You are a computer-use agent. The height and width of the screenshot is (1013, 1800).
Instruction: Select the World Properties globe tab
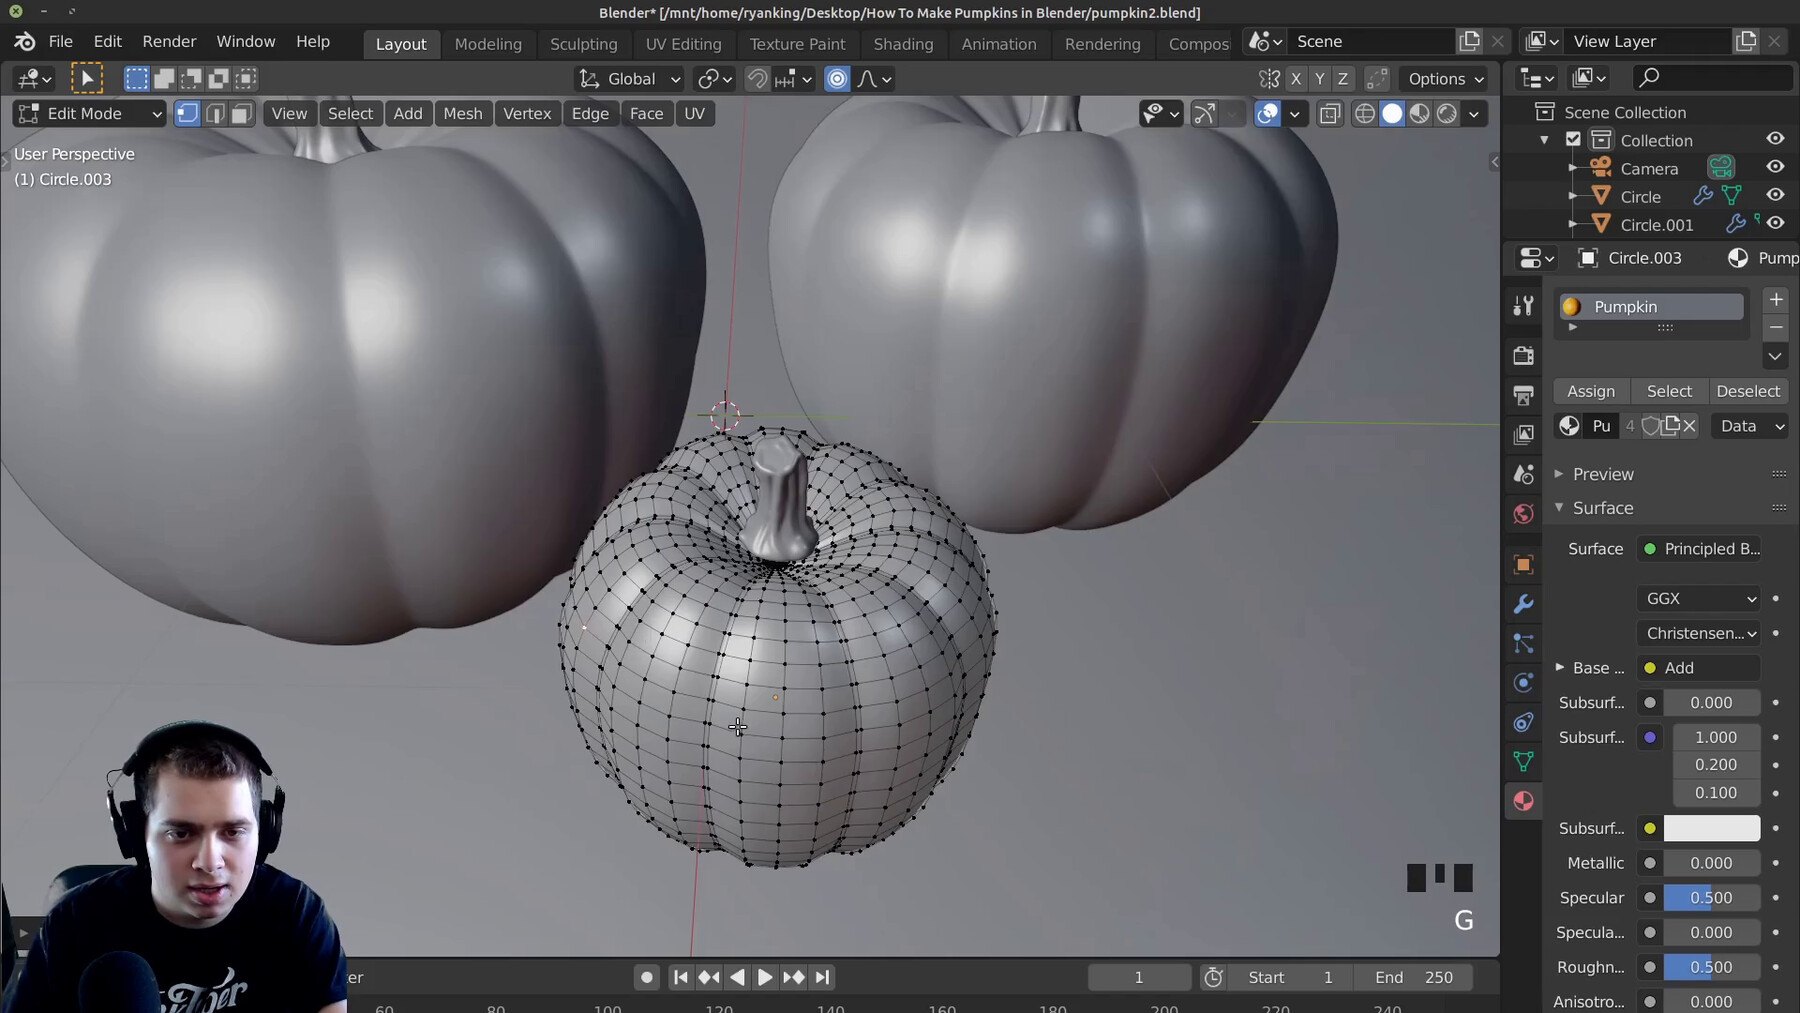point(1523,514)
